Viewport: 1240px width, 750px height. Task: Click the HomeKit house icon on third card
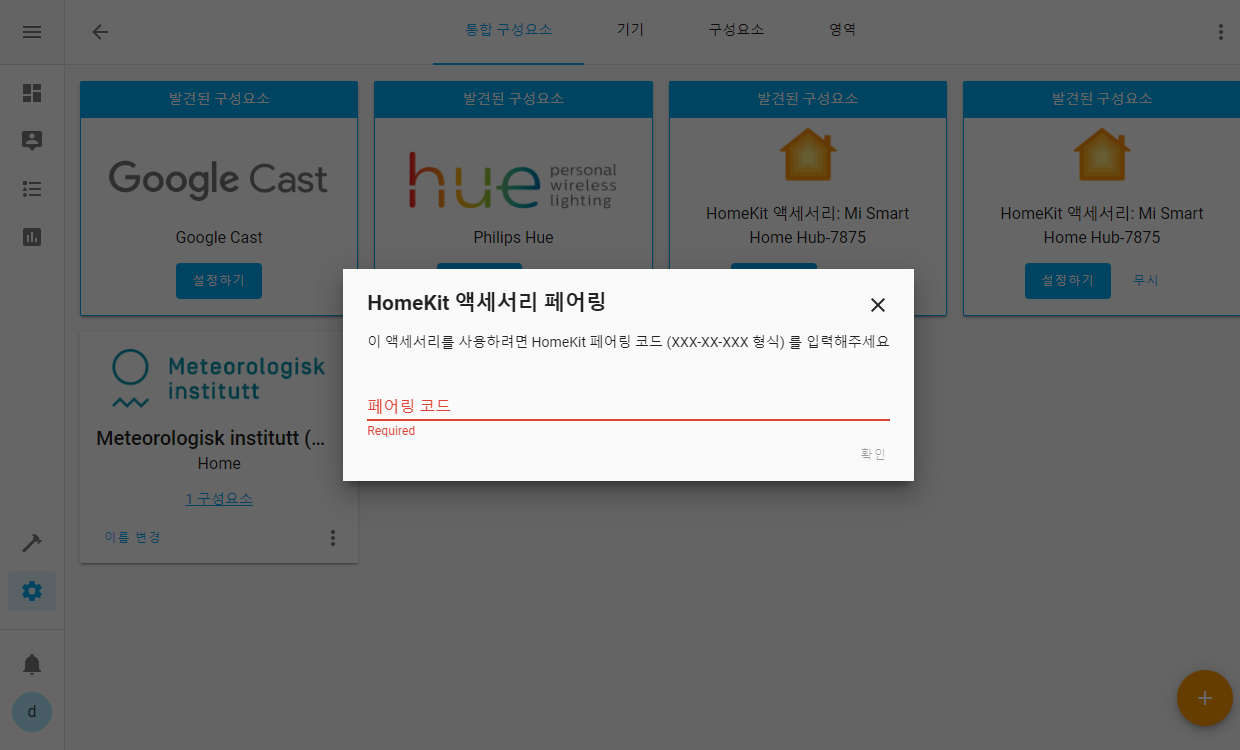(x=807, y=153)
